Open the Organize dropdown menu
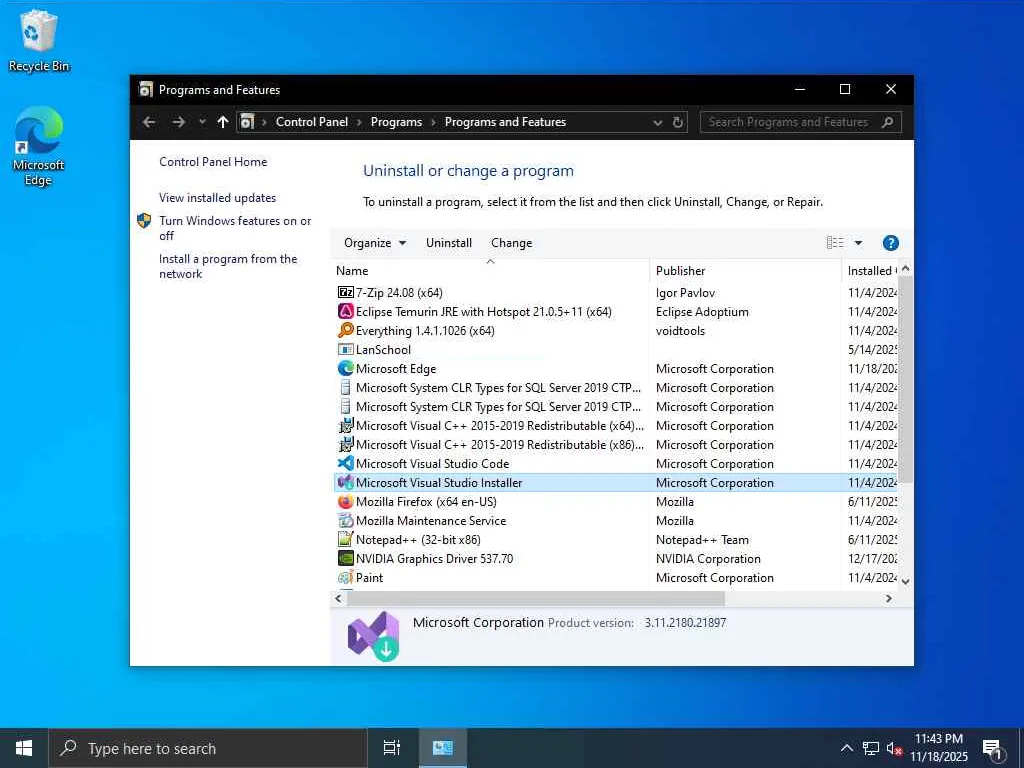 (375, 243)
